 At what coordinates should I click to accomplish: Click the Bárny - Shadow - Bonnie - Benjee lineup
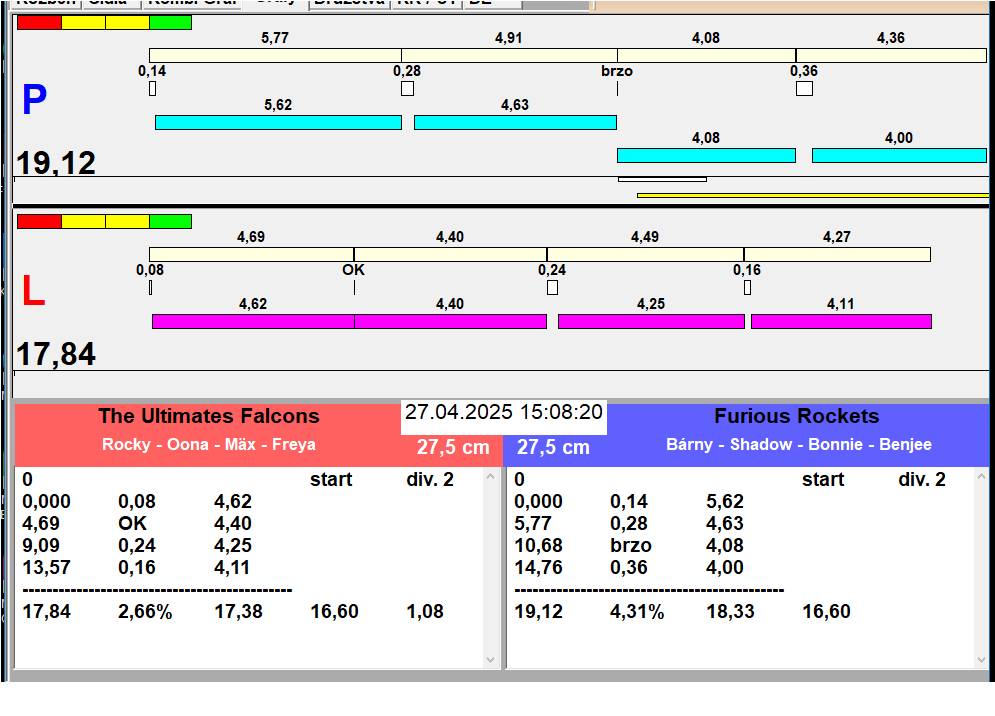click(x=799, y=444)
